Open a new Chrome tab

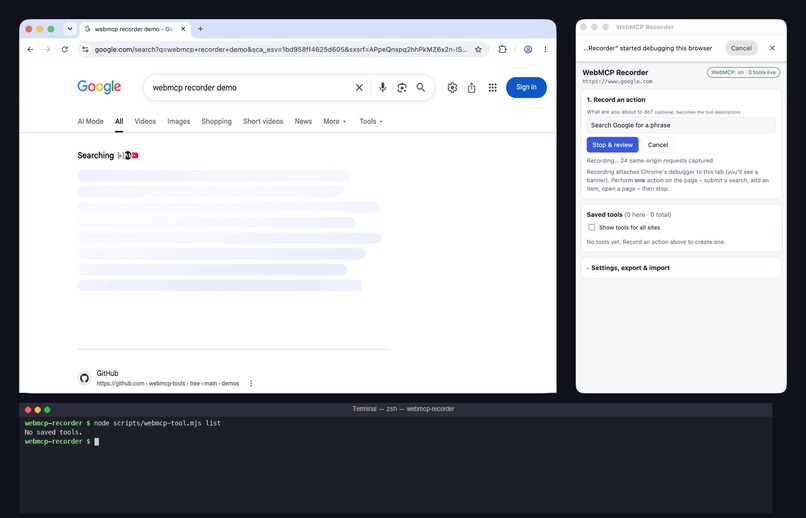200,29
